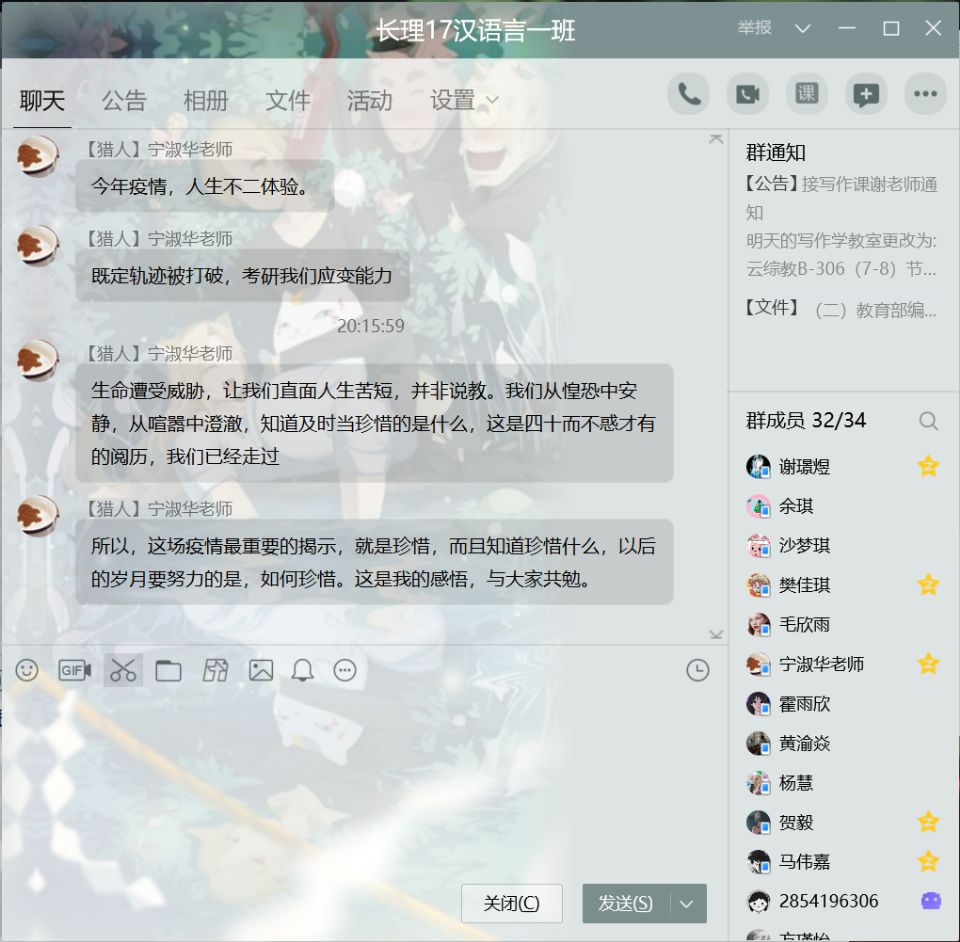This screenshot has width=960, height=942.
Task: Click the GIF recording icon
Action: [75, 670]
